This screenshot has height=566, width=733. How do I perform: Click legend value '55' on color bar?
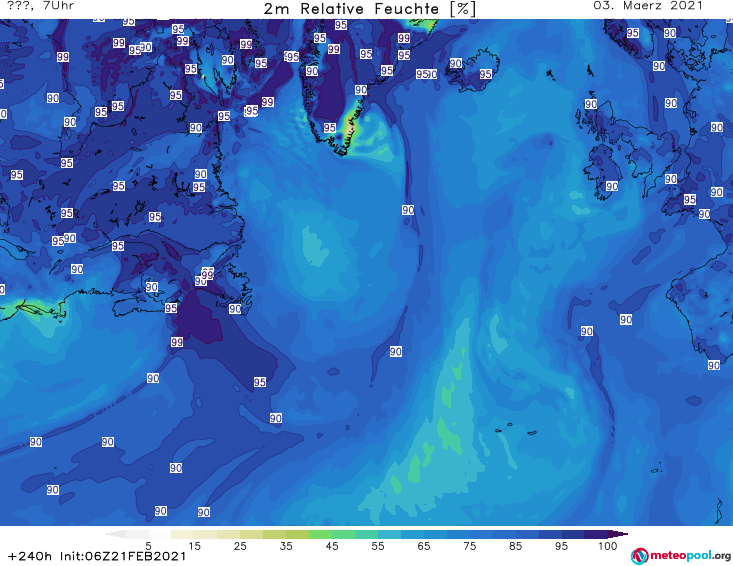pyautogui.click(x=378, y=546)
